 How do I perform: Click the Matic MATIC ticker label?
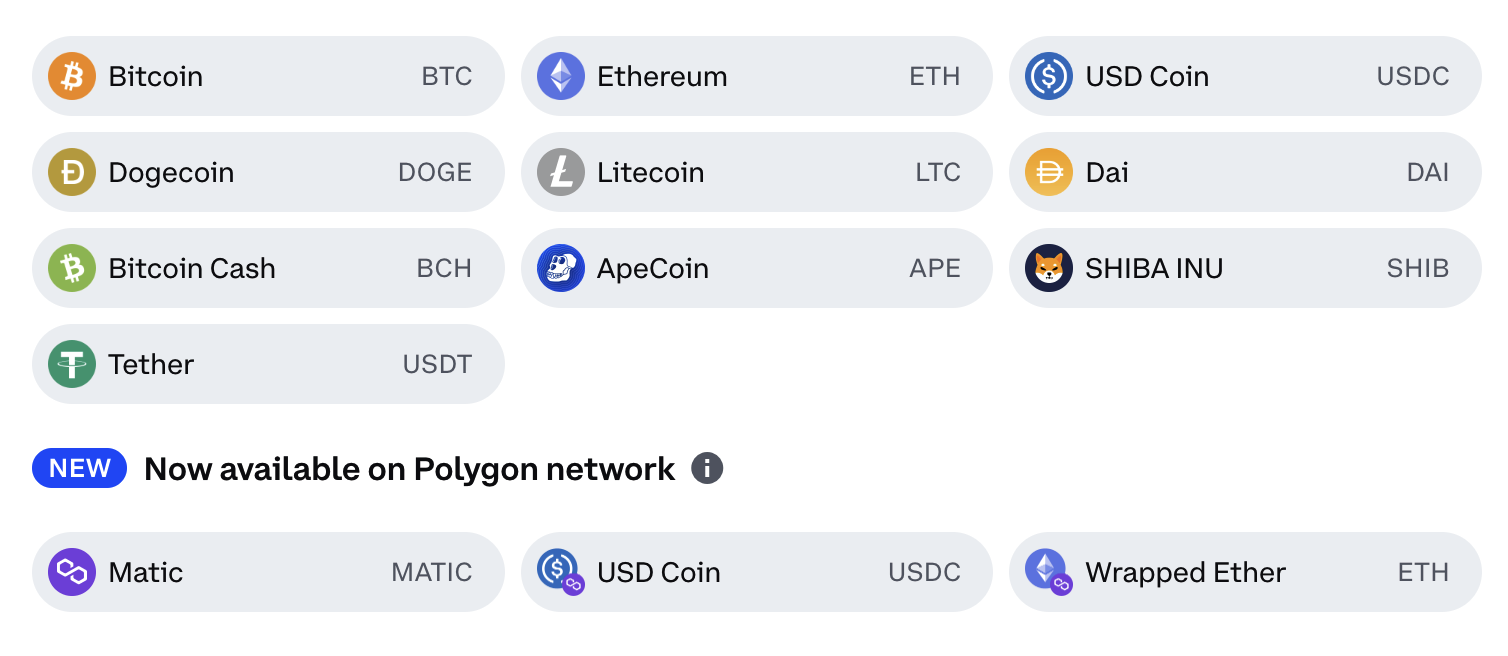[x=432, y=572]
